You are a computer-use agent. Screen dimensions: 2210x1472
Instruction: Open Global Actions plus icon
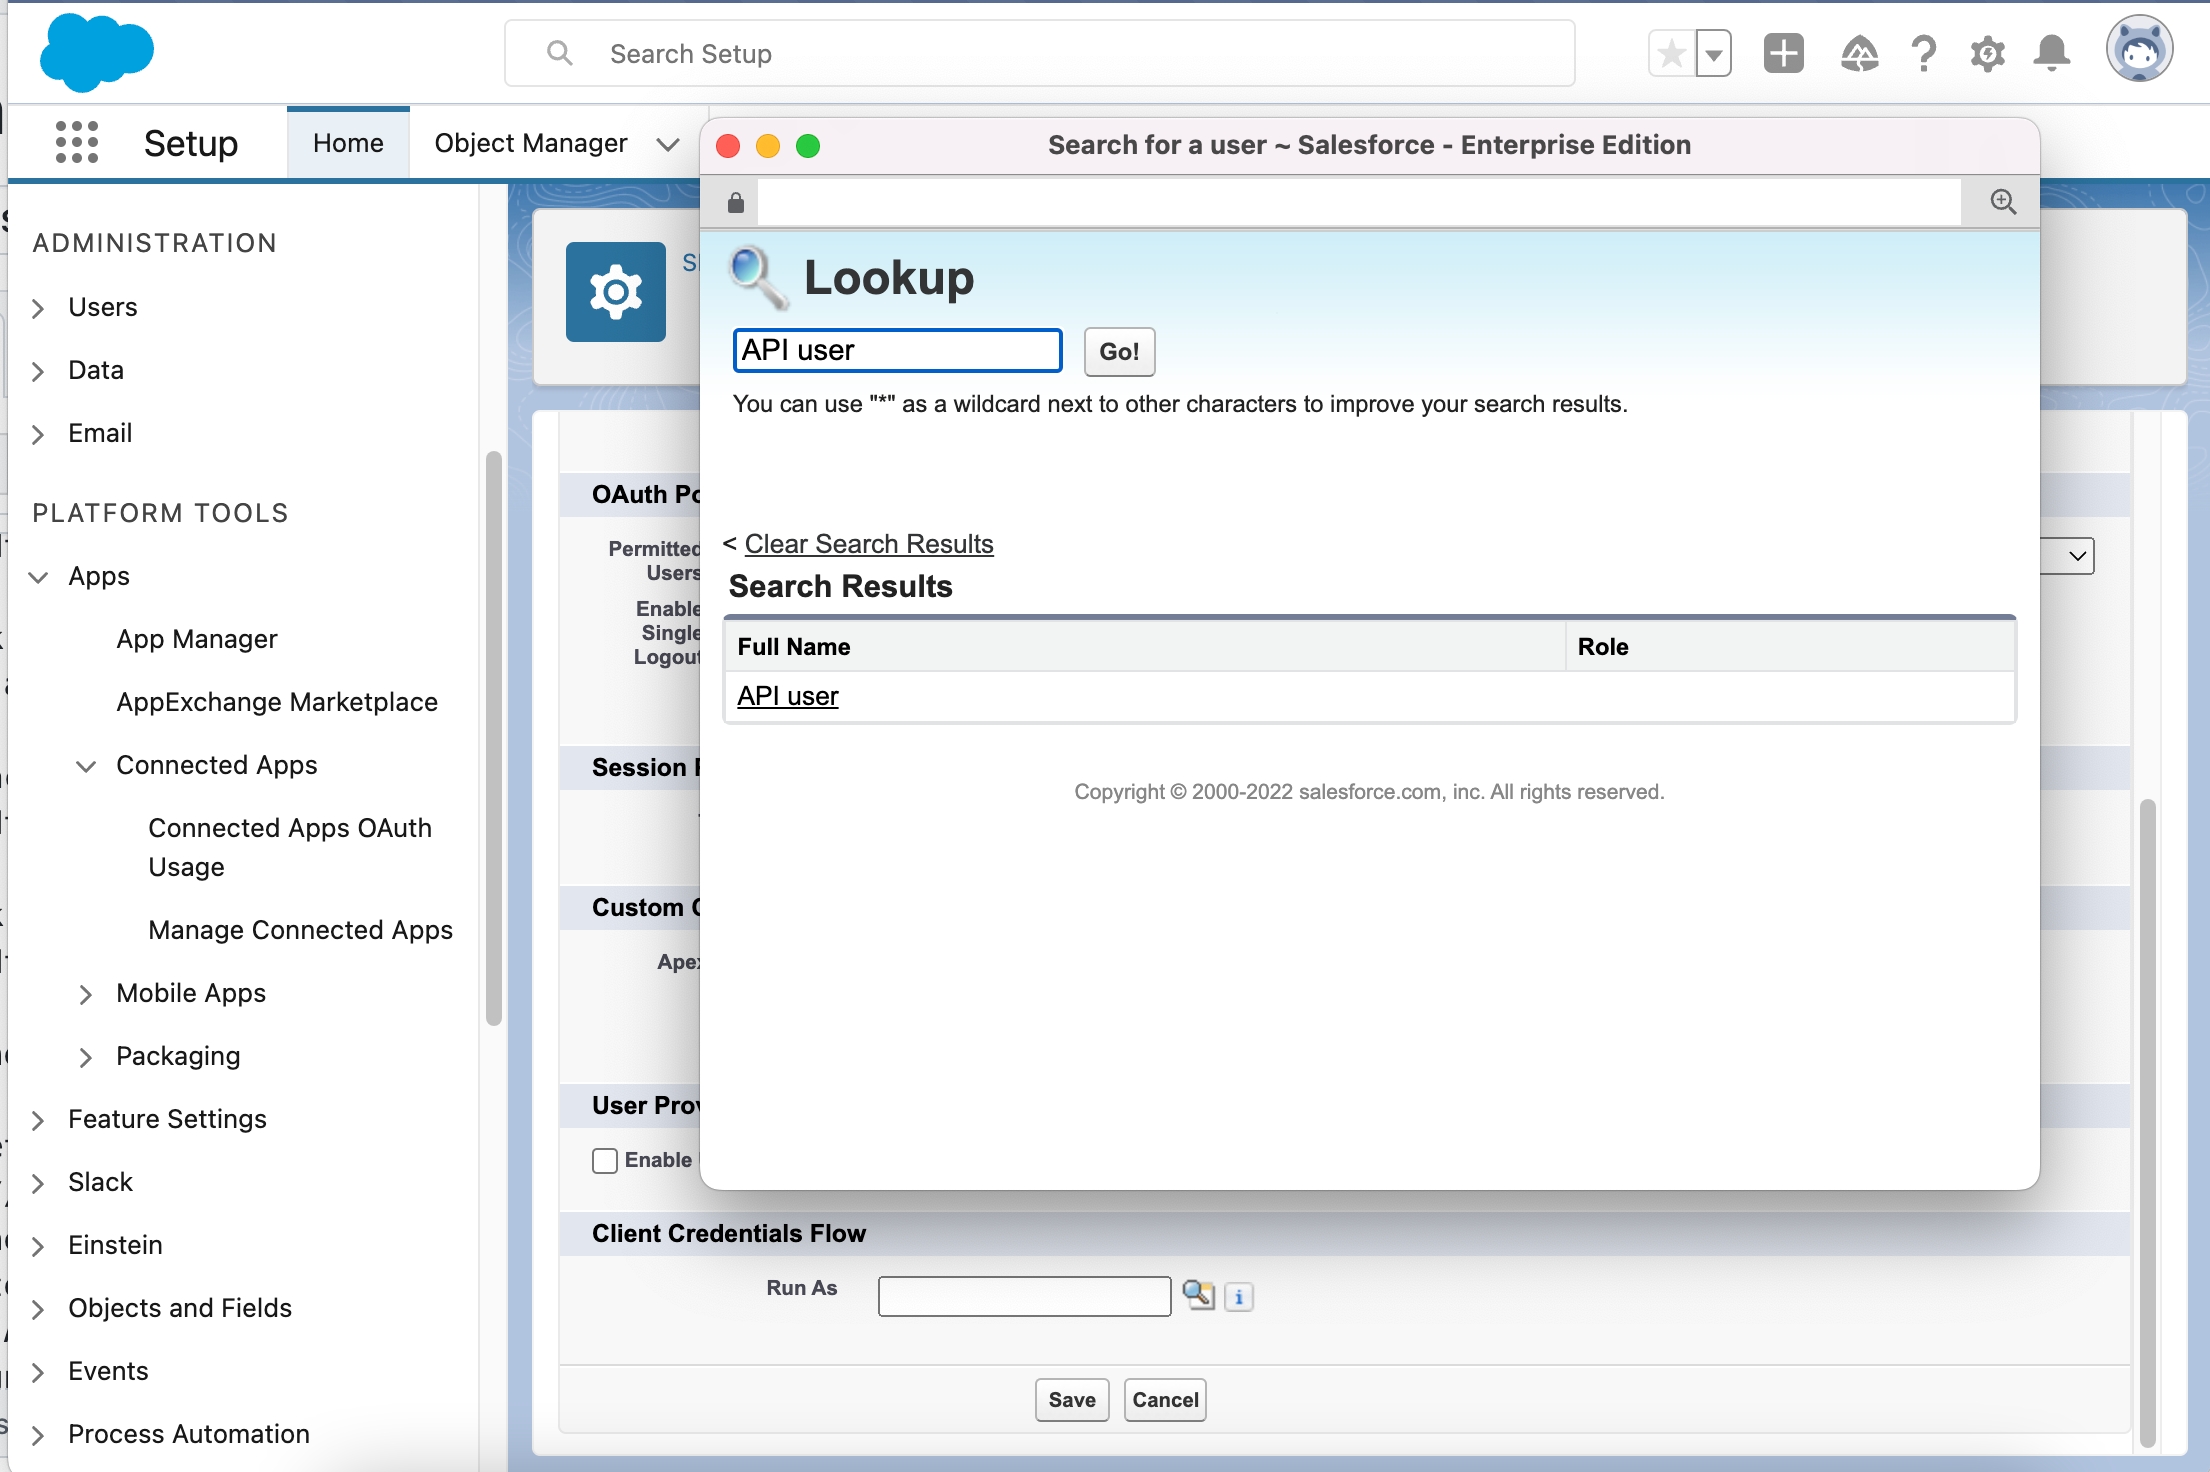(x=1783, y=53)
